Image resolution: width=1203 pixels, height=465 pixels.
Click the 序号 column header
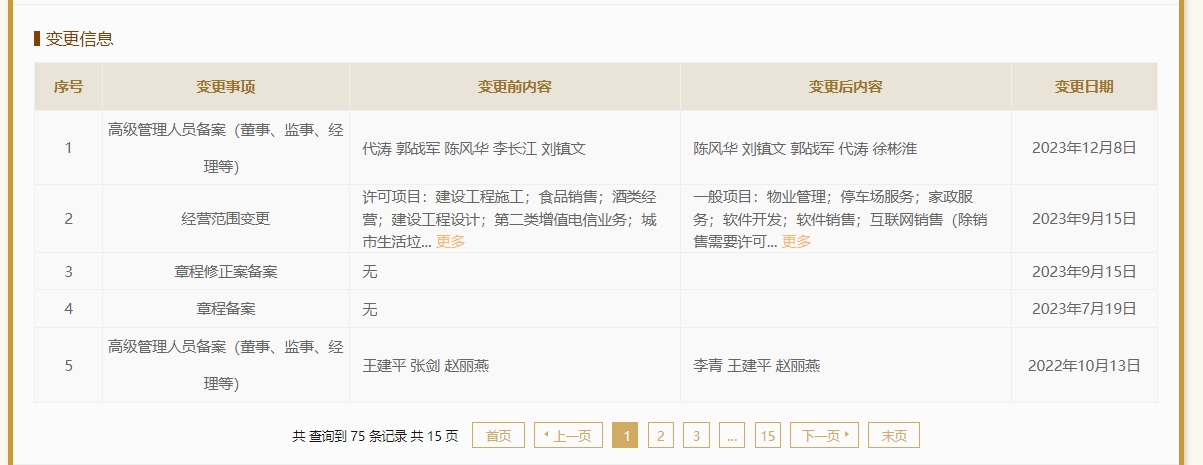tap(68, 87)
